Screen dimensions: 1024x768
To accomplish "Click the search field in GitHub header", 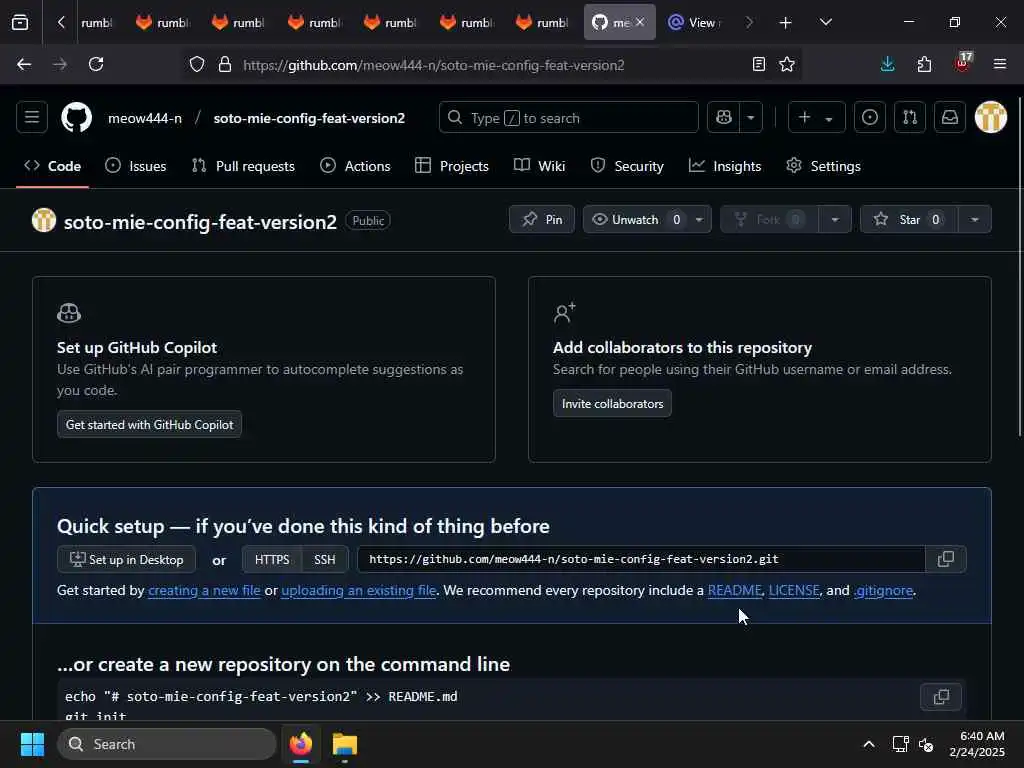I will click(568, 118).
